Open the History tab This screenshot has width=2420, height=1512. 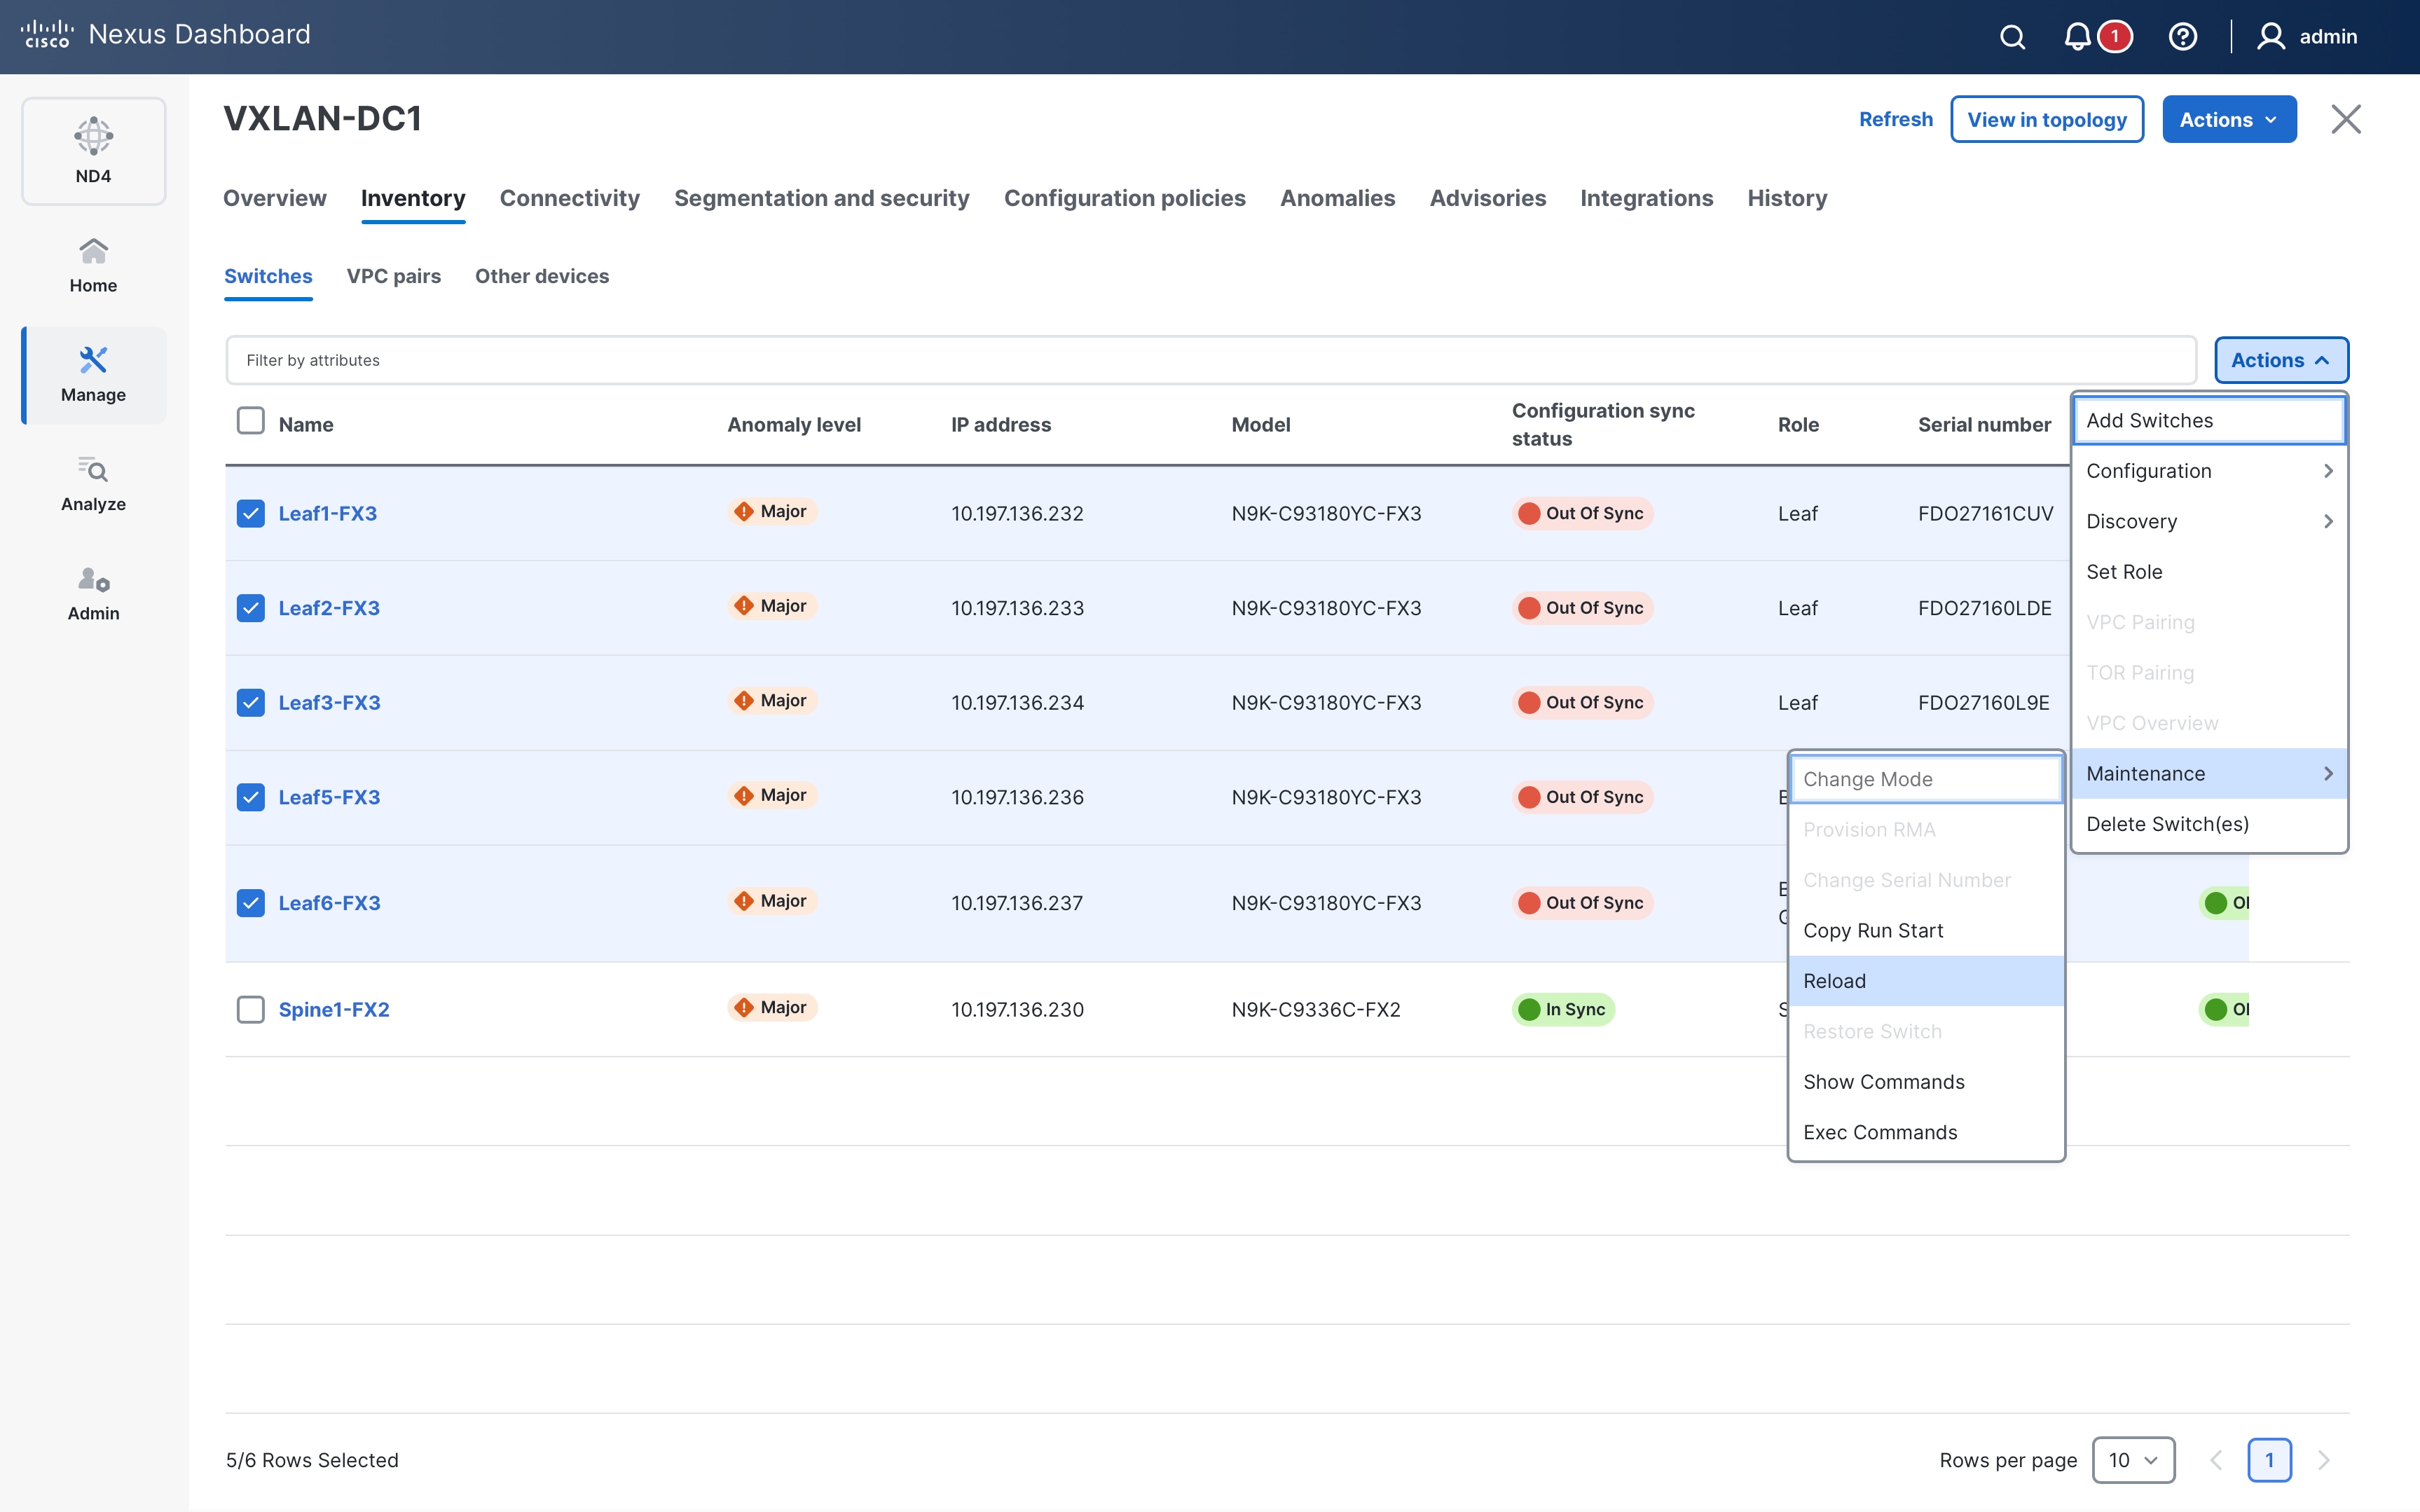(1788, 198)
